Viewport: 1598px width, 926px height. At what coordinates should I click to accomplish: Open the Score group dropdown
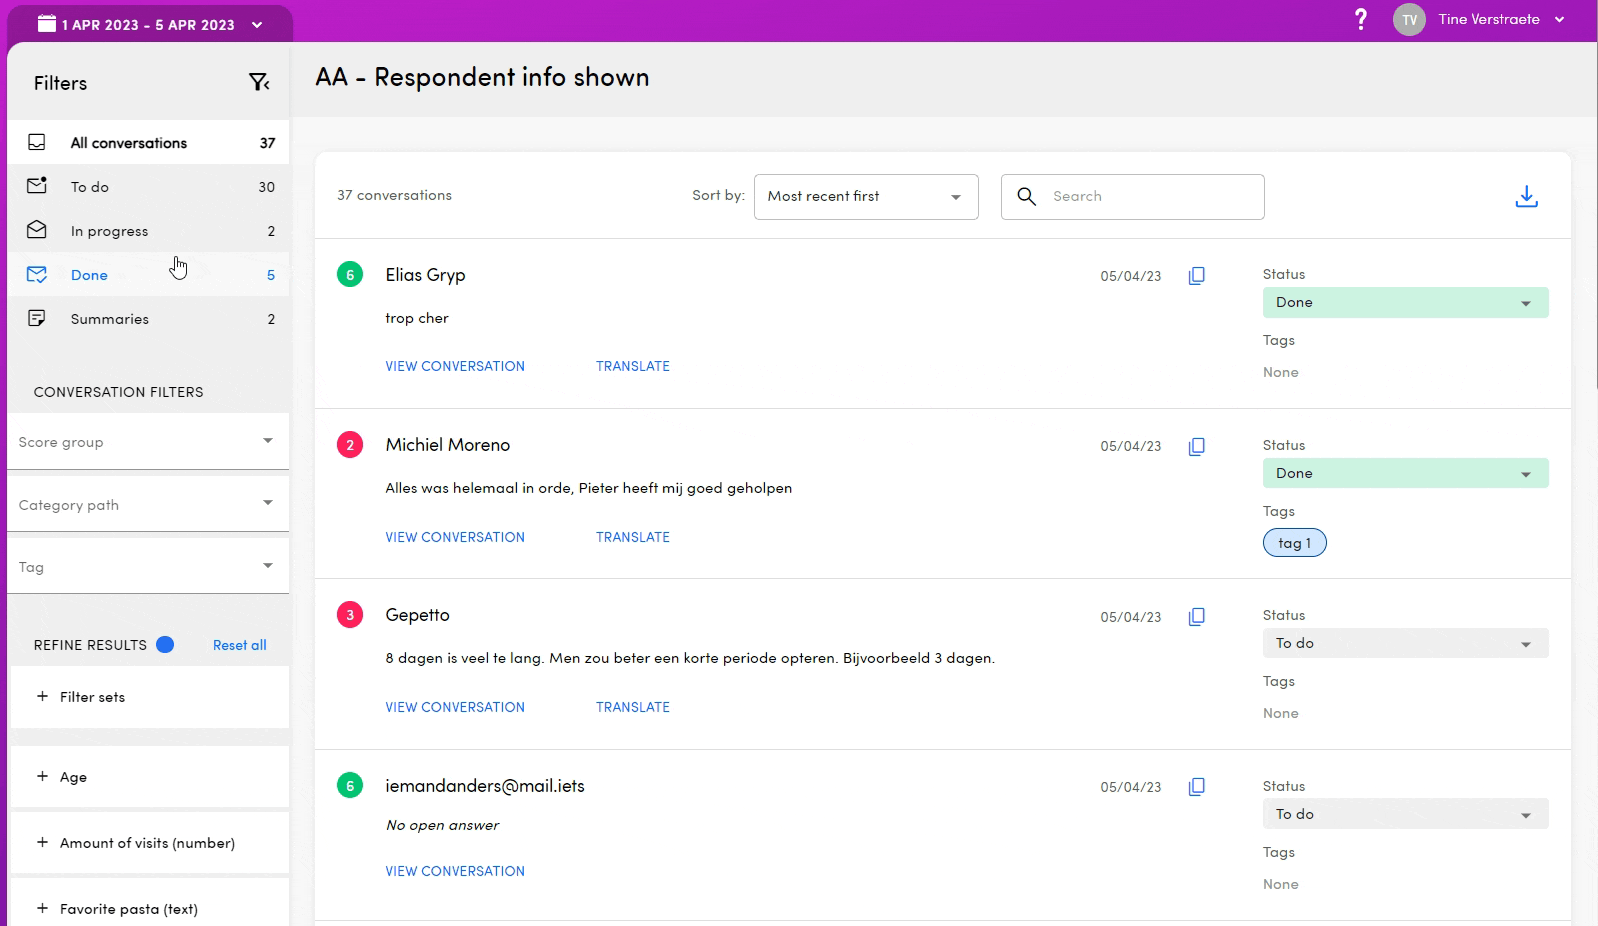[147, 442]
